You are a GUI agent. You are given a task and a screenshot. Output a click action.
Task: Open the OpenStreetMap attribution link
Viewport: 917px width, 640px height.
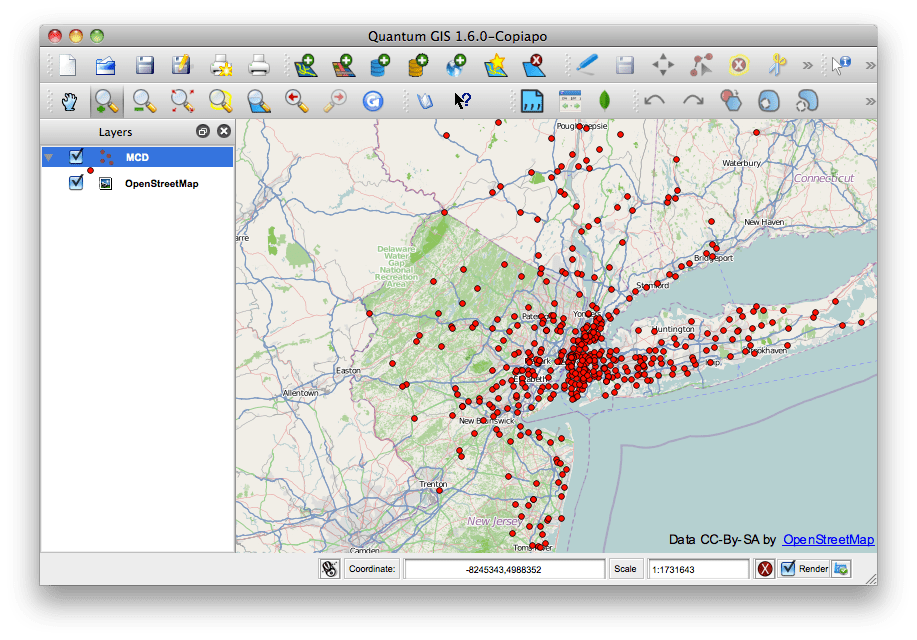tap(828, 540)
